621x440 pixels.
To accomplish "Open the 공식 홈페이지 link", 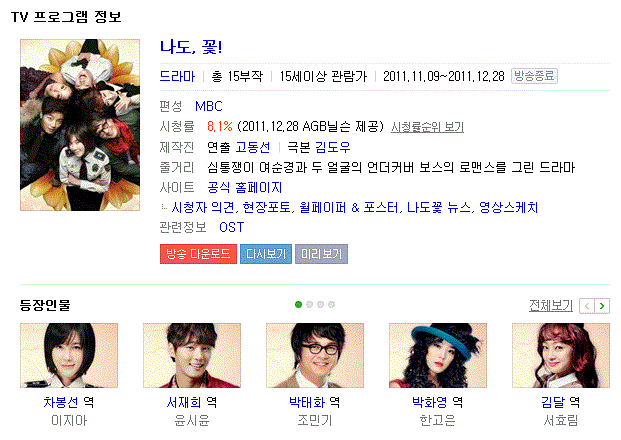I will tap(244, 187).
